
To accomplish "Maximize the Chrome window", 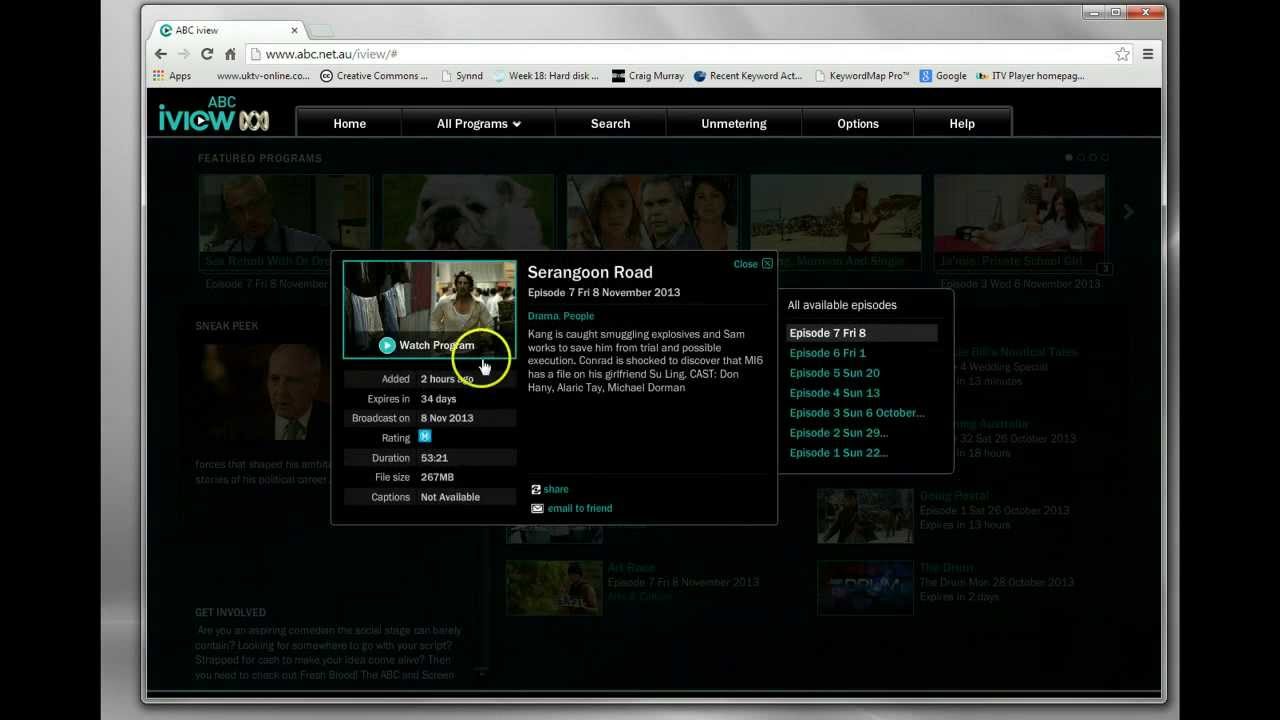I will 1117,12.
